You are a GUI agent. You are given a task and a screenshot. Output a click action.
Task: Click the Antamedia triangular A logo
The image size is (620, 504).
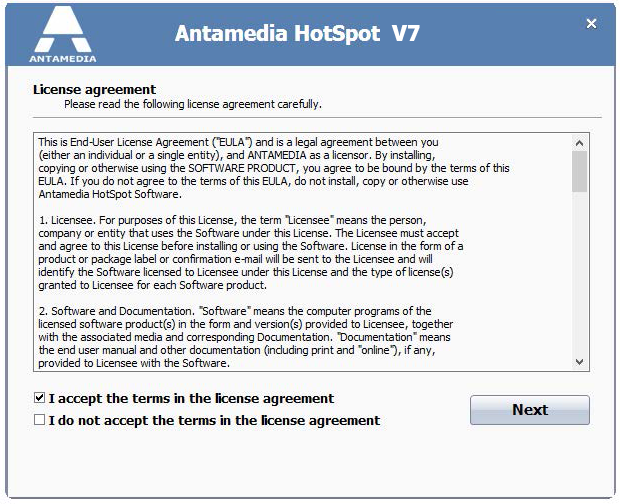63,29
